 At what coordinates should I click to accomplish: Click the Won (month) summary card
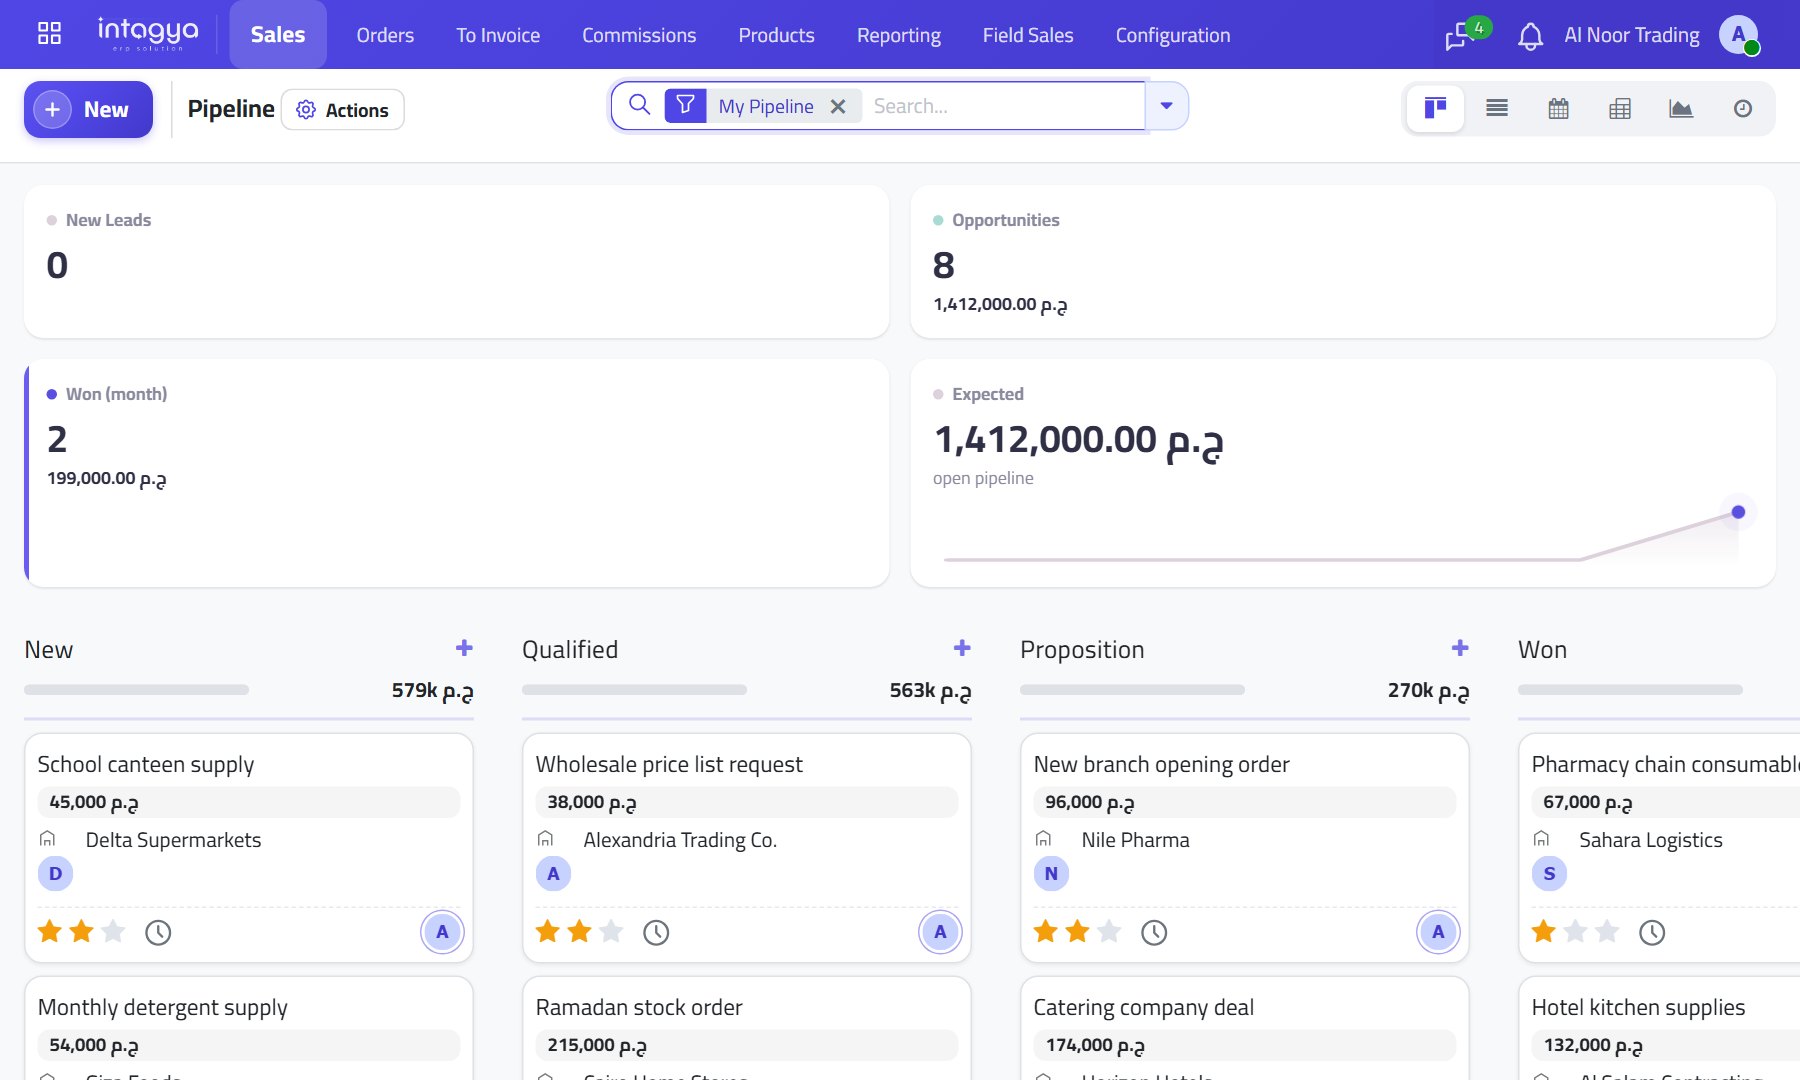pos(456,473)
